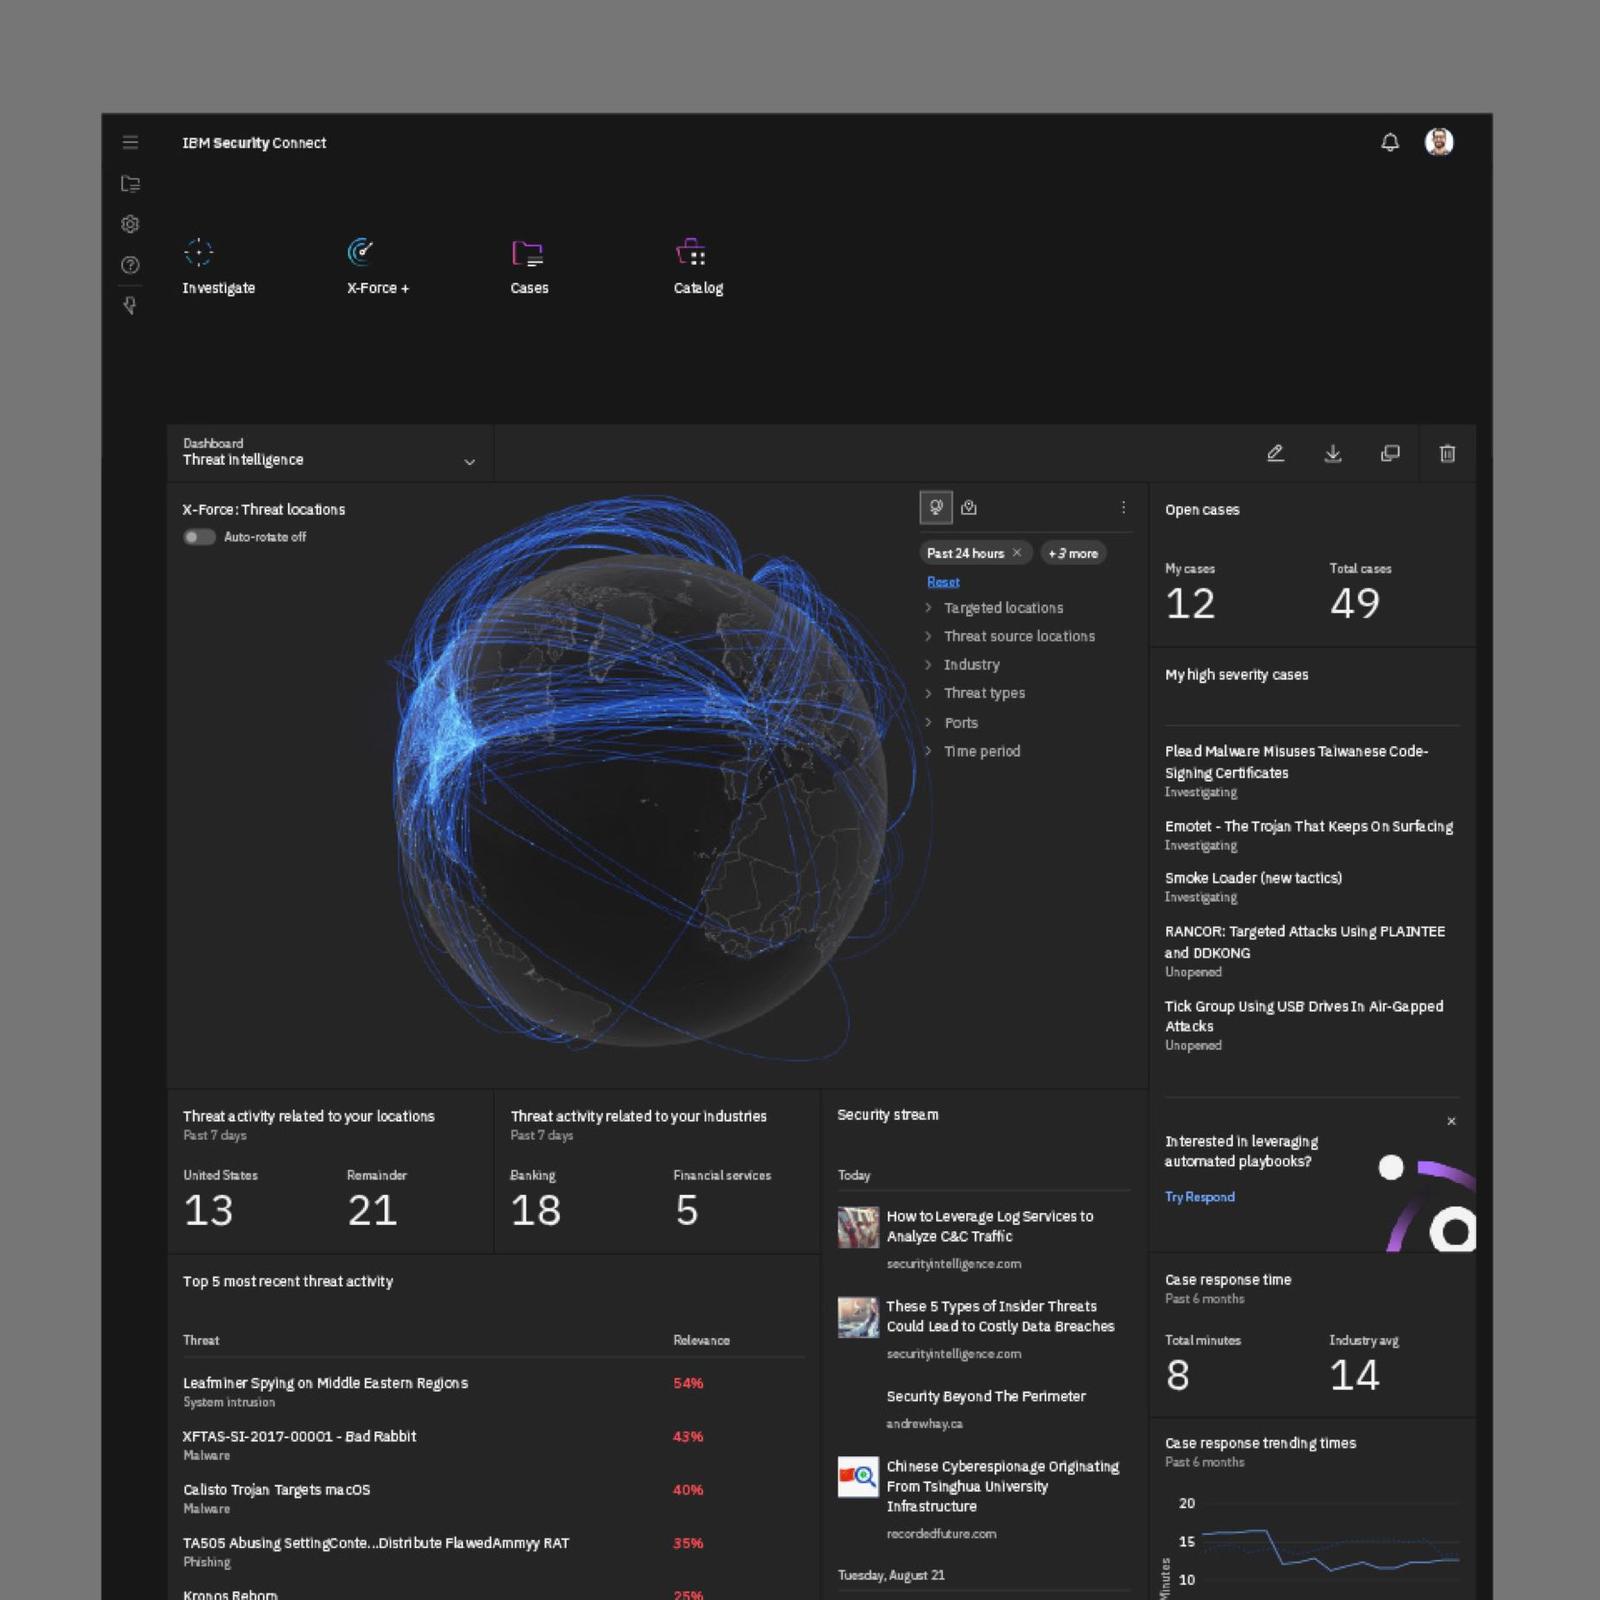
Task: Open the hamburger menu icon
Action: coord(130,142)
